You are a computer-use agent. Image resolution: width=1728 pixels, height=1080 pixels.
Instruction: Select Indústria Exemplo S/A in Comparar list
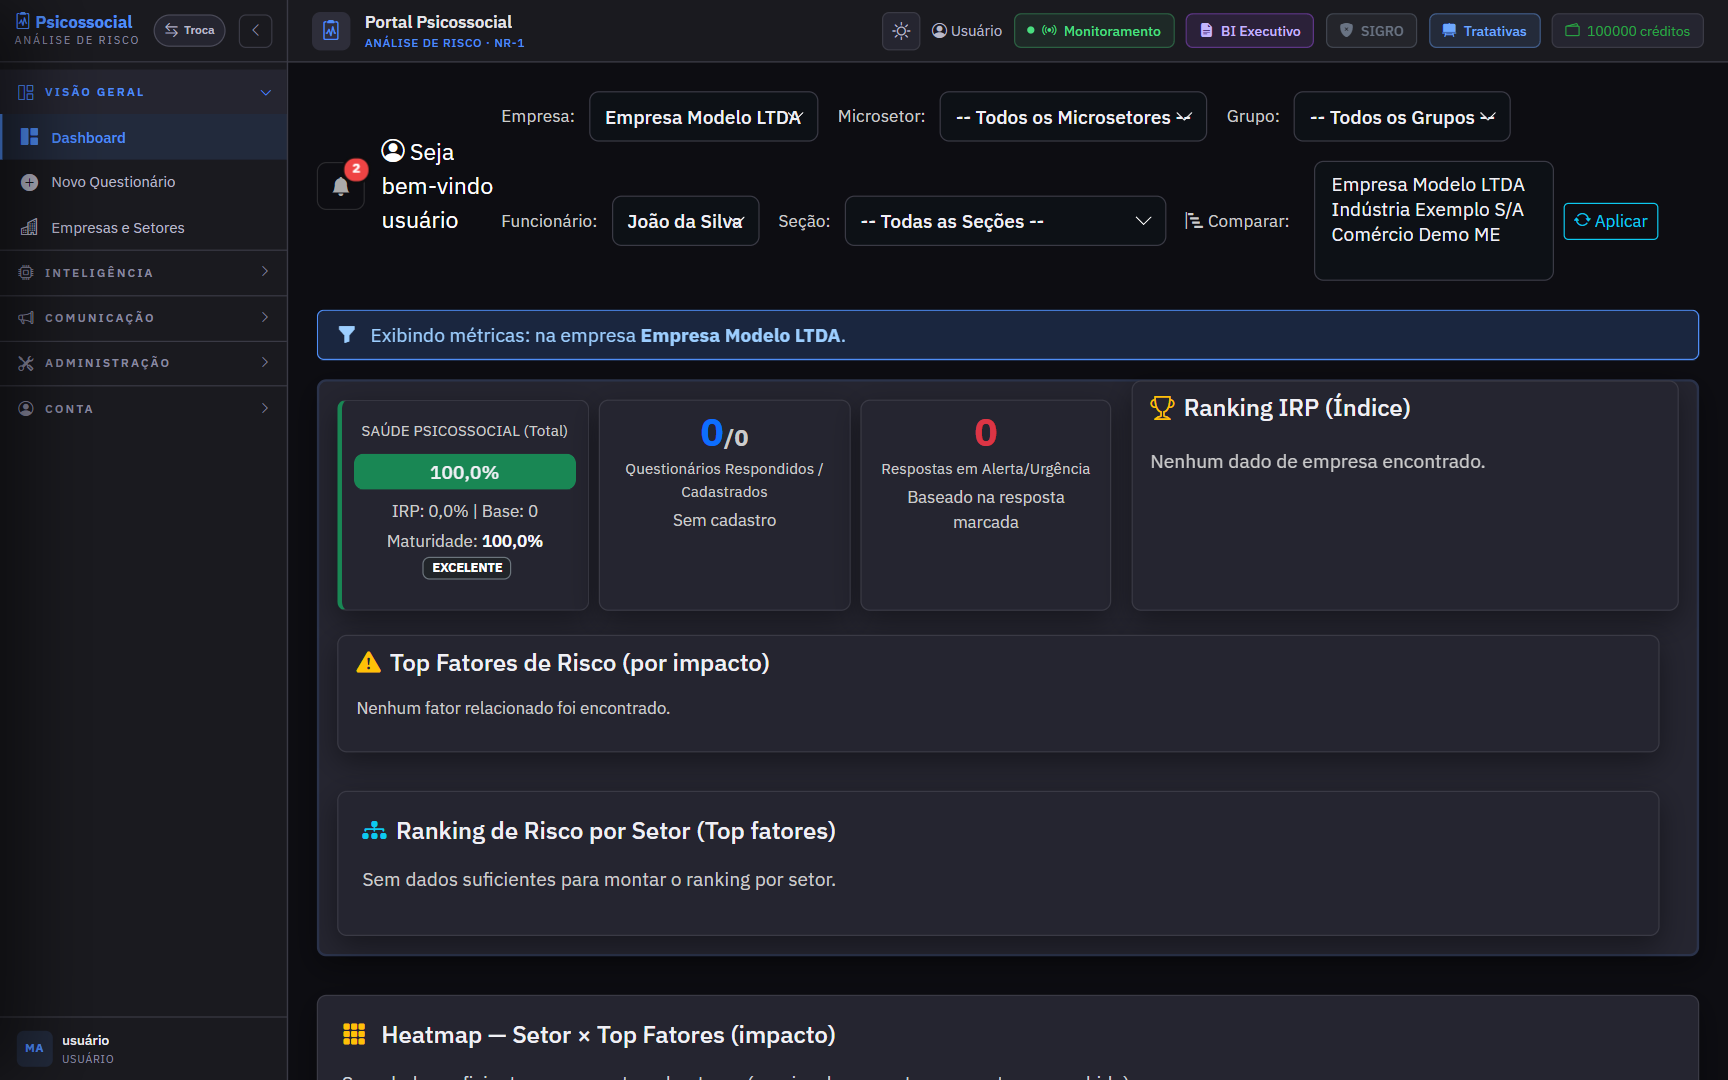pos(1427,210)
